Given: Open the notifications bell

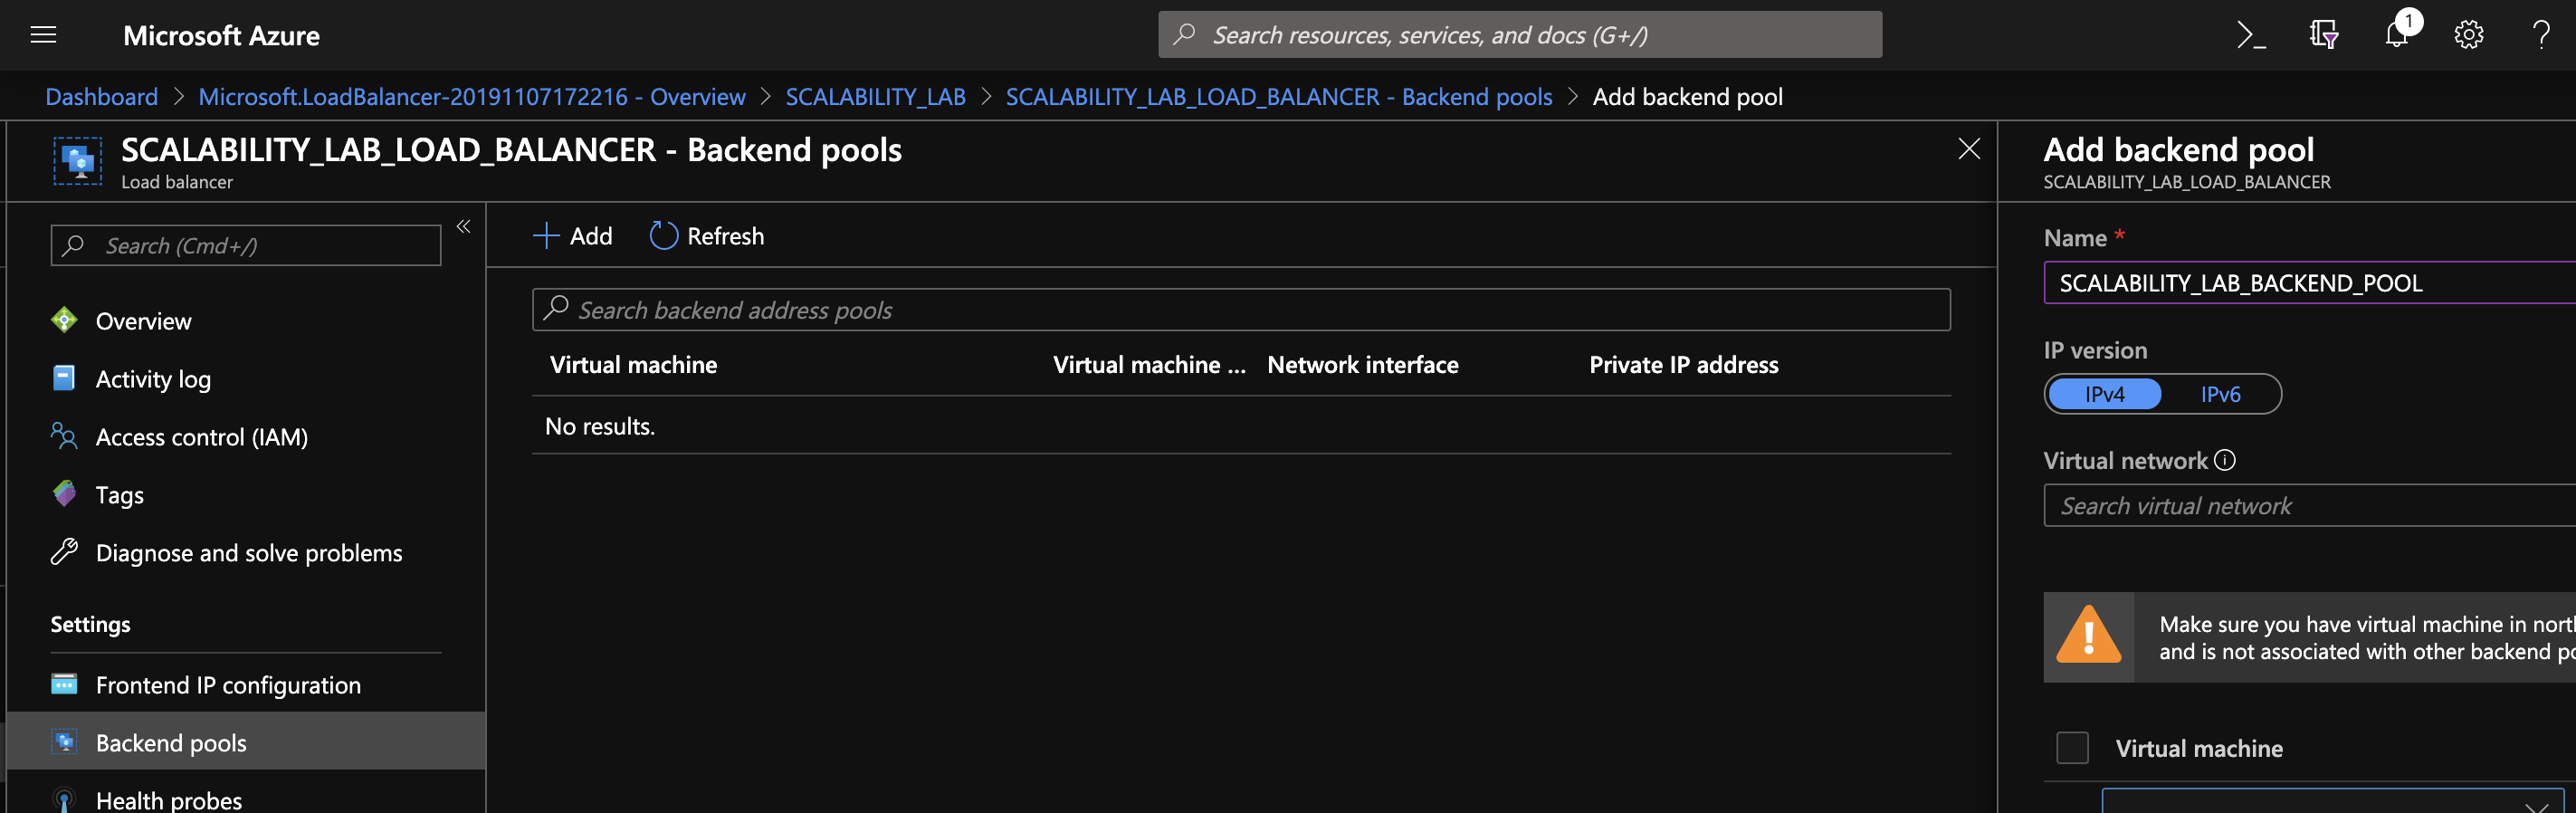Looking at the screenshot, I should click(x=2397, y=35).
